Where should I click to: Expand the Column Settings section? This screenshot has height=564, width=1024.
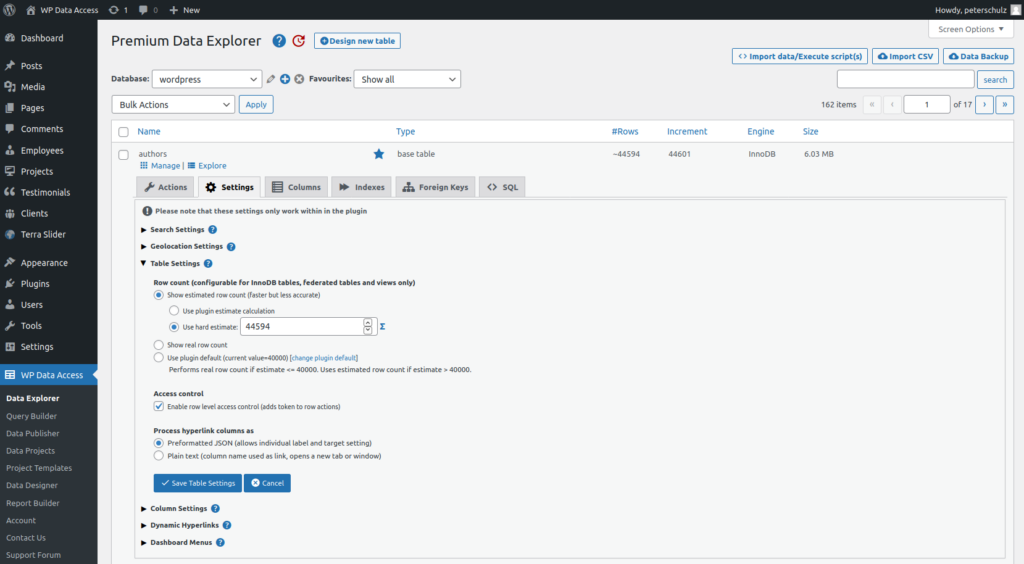[178, 508]
